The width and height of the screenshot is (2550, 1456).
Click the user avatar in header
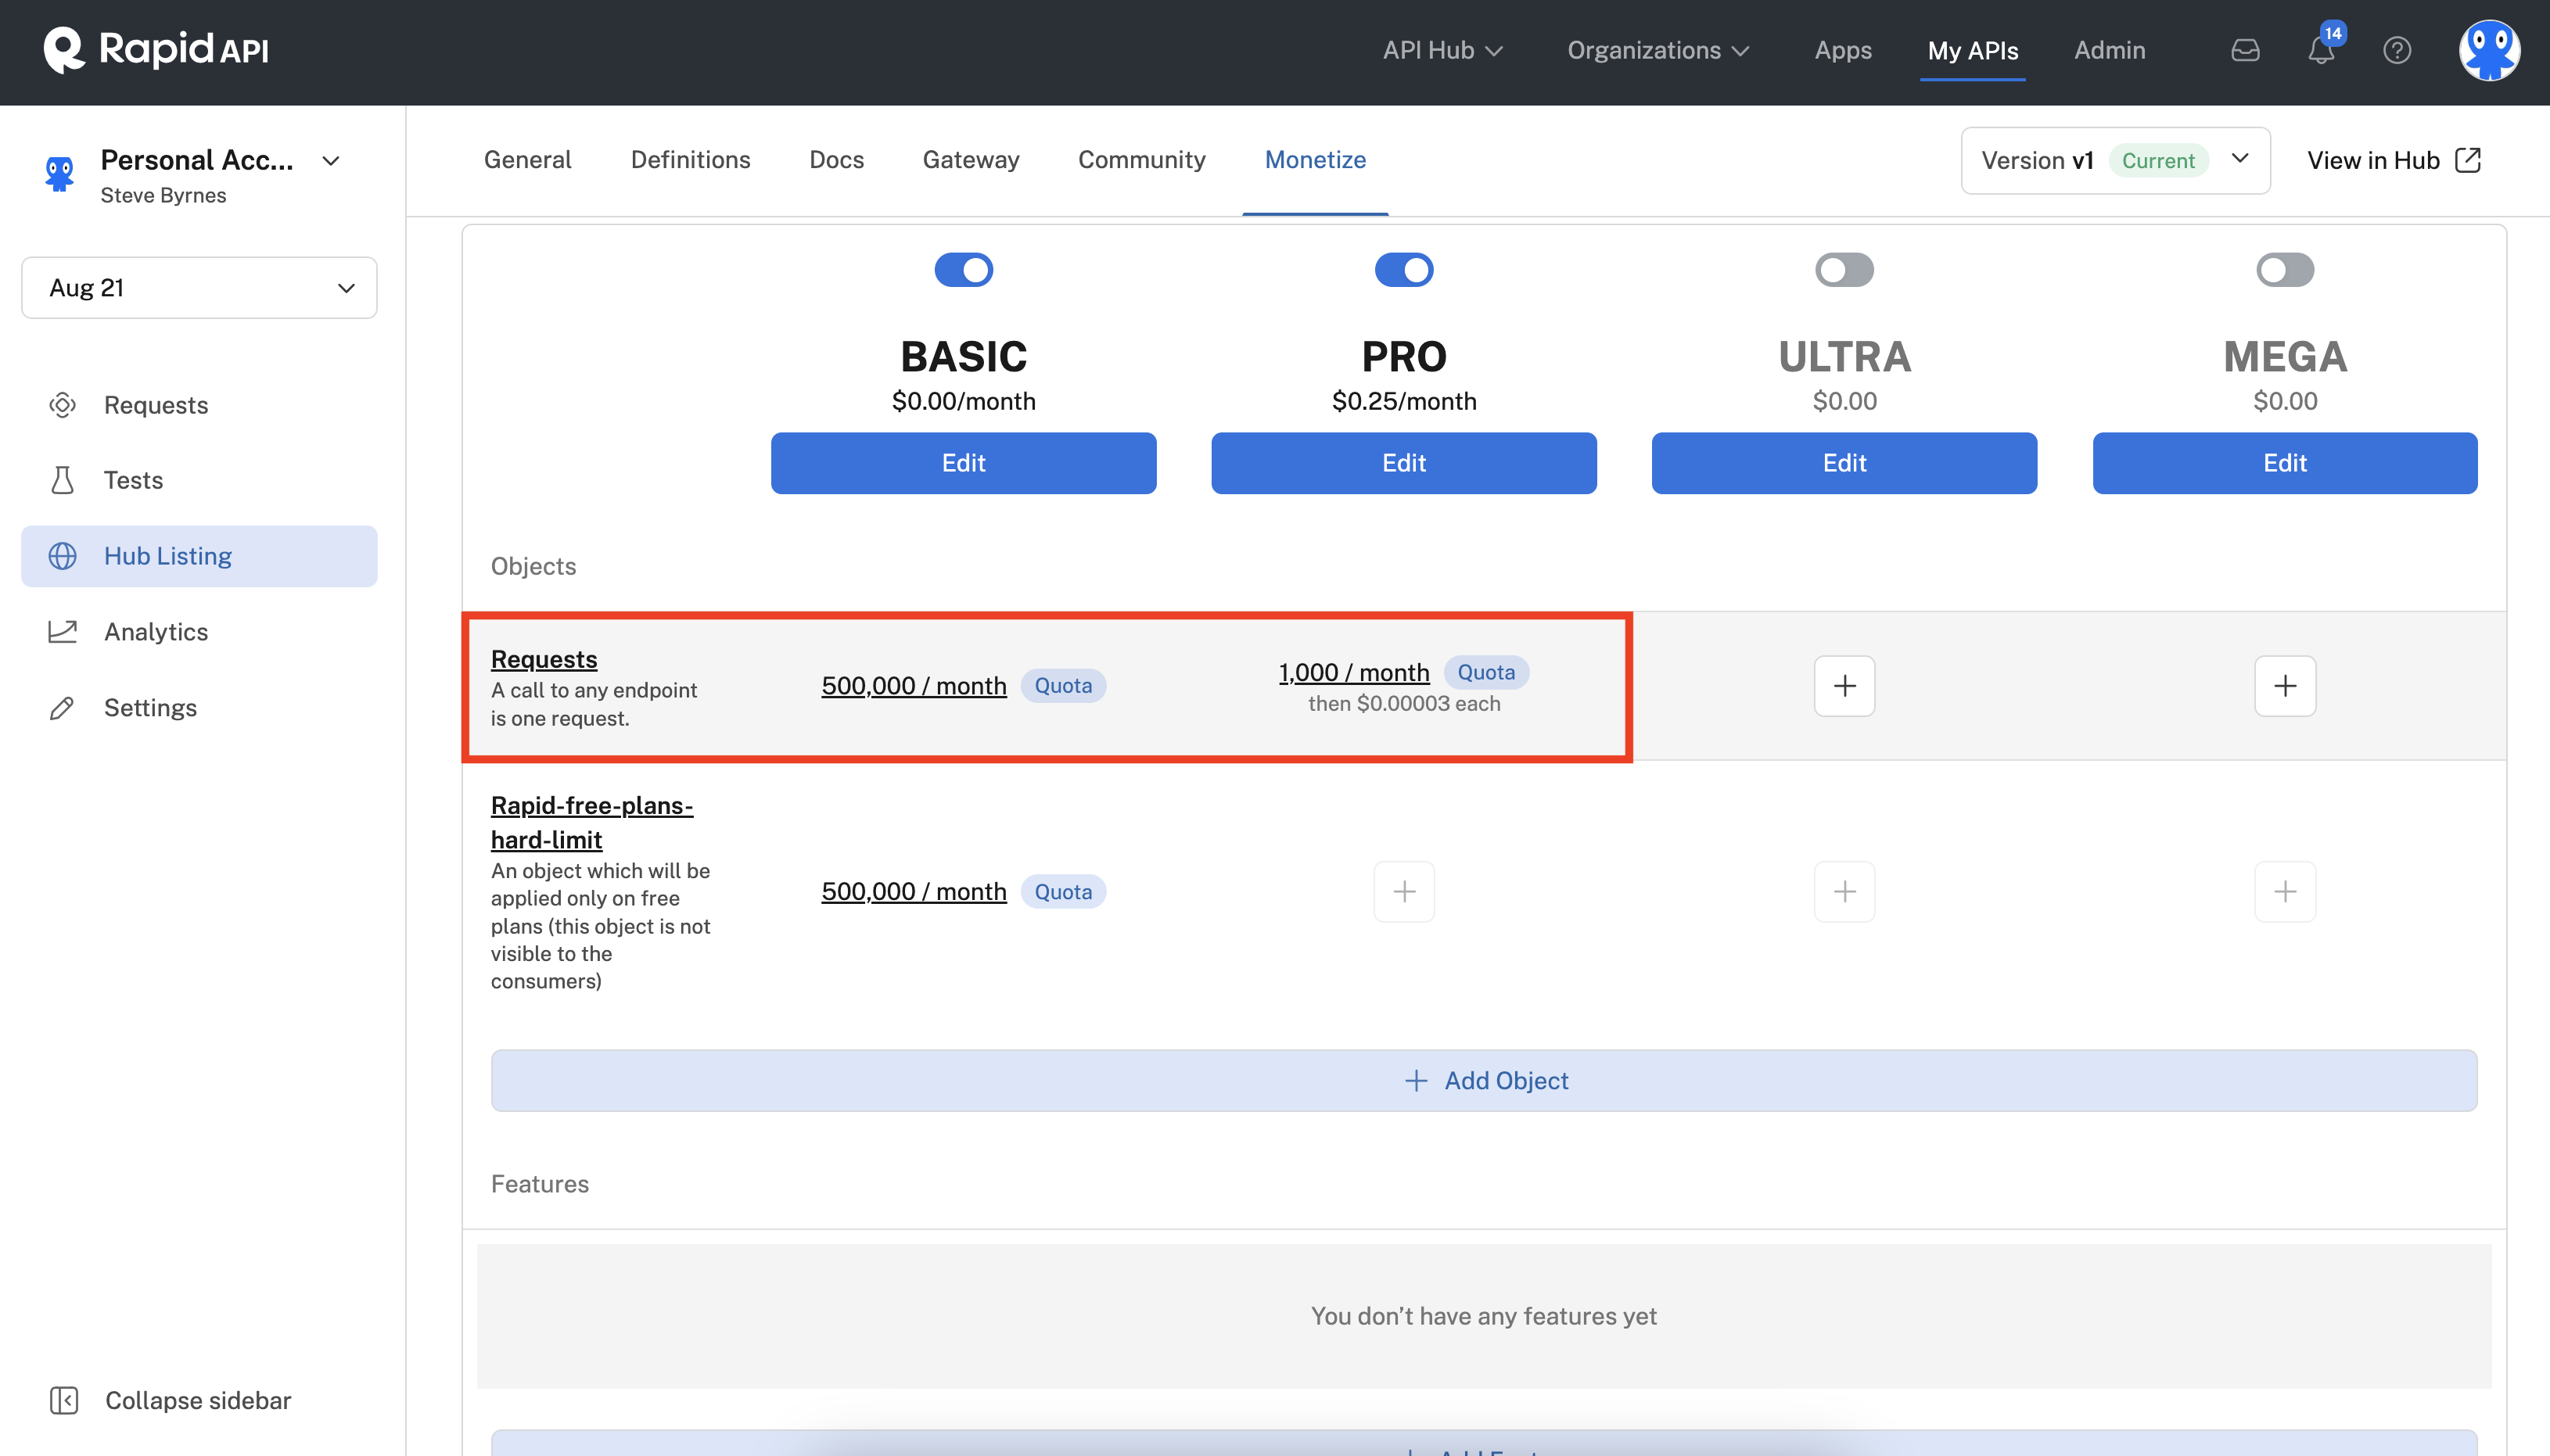click(2488, 50)
